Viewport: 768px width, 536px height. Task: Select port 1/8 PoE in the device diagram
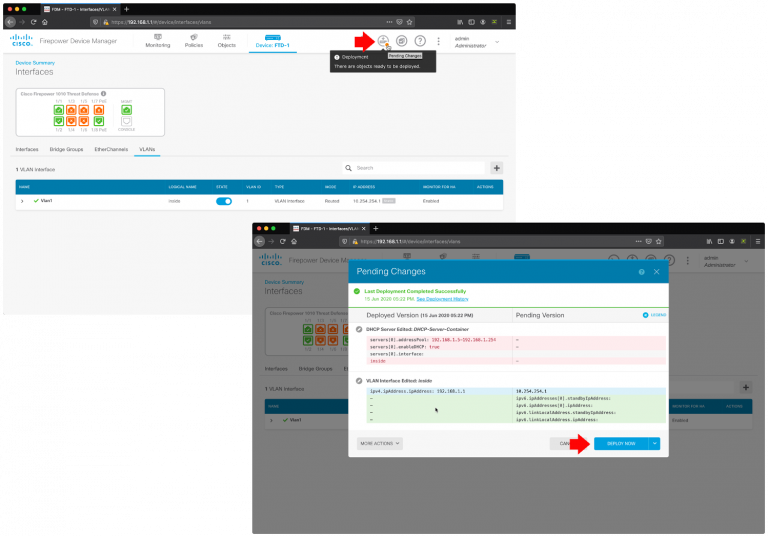(x=99, y=121)
